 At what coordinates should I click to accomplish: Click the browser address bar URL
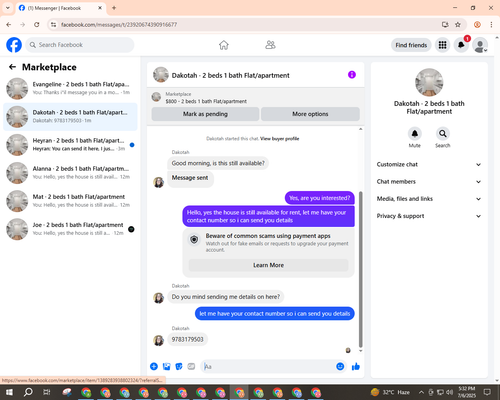tap(119, 25)
